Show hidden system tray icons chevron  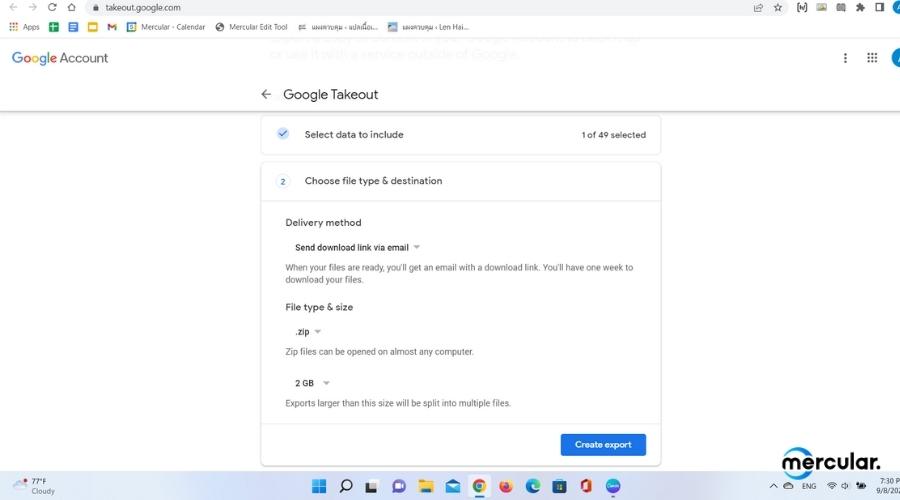(x=774, y=486)
